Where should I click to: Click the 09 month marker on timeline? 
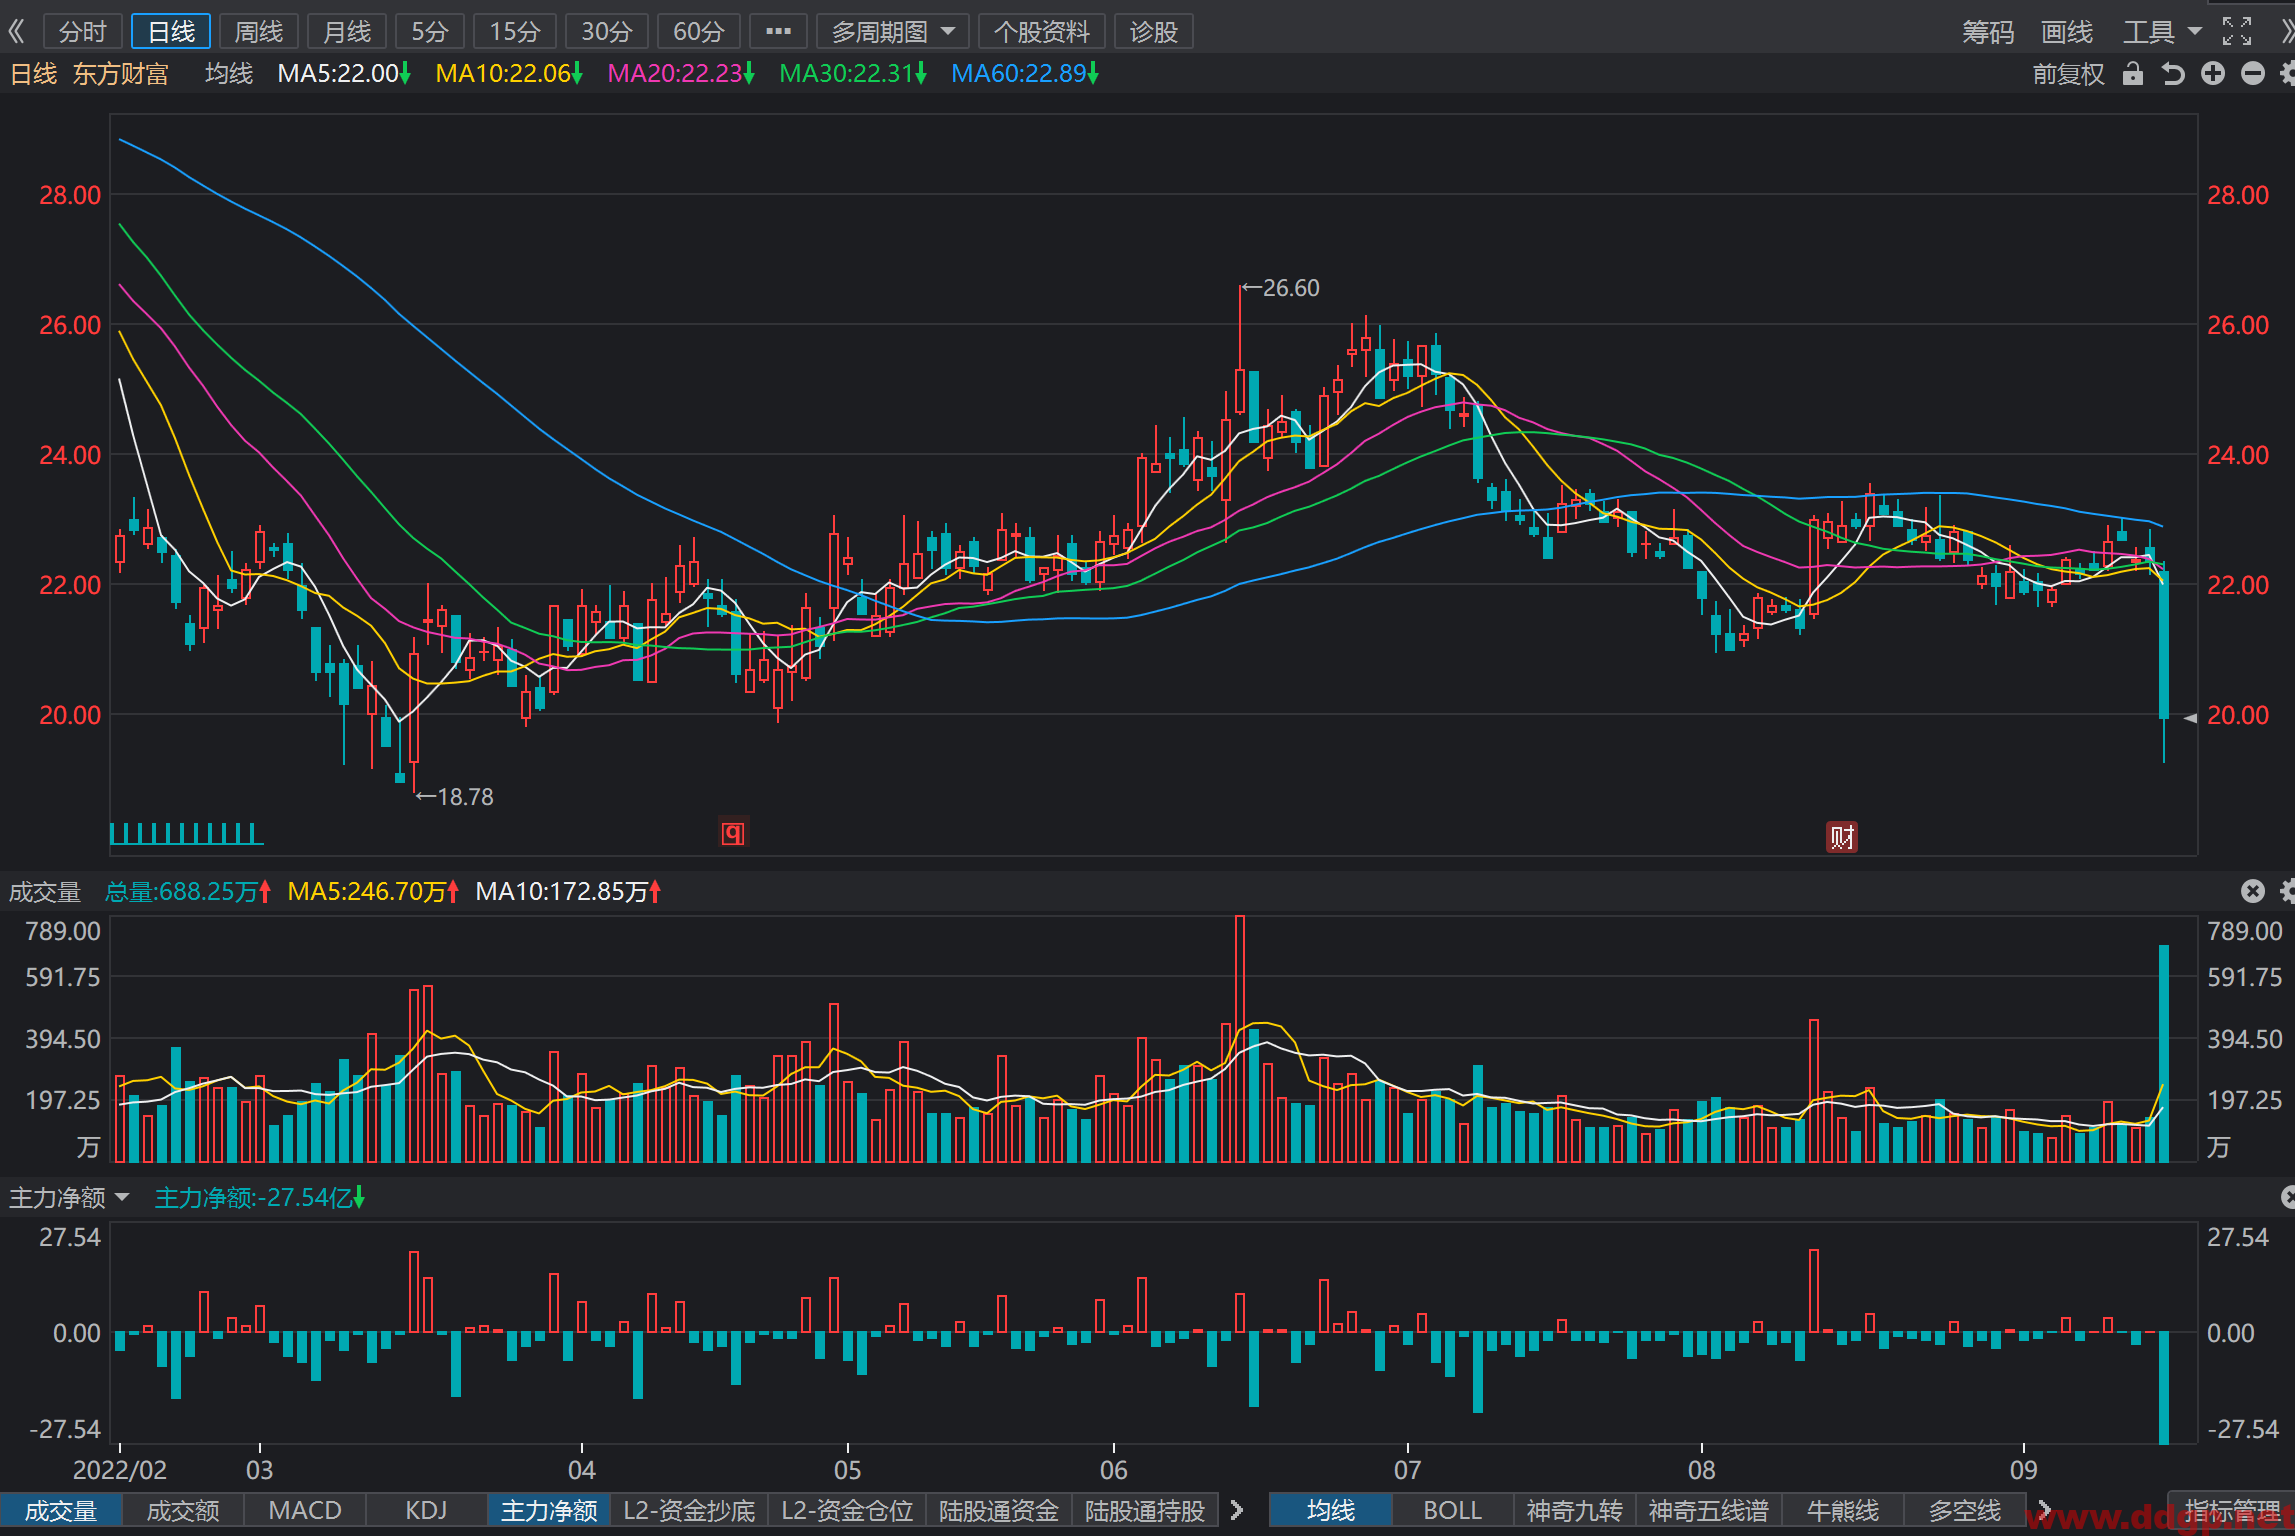(x=2023, y=1469)
